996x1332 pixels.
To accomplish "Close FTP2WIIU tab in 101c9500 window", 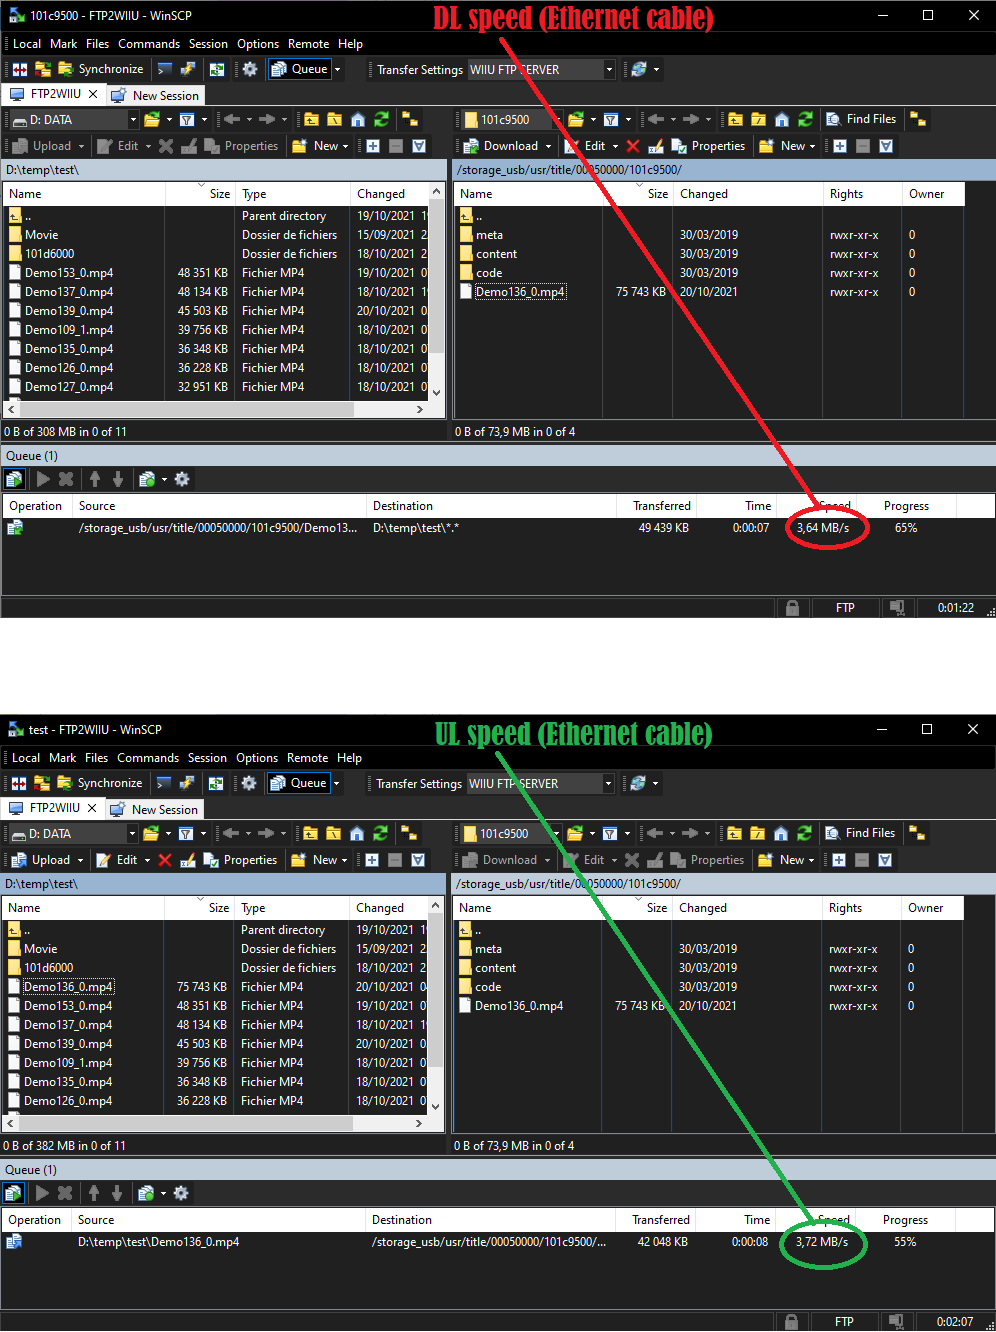I will [x=93, y=94].
